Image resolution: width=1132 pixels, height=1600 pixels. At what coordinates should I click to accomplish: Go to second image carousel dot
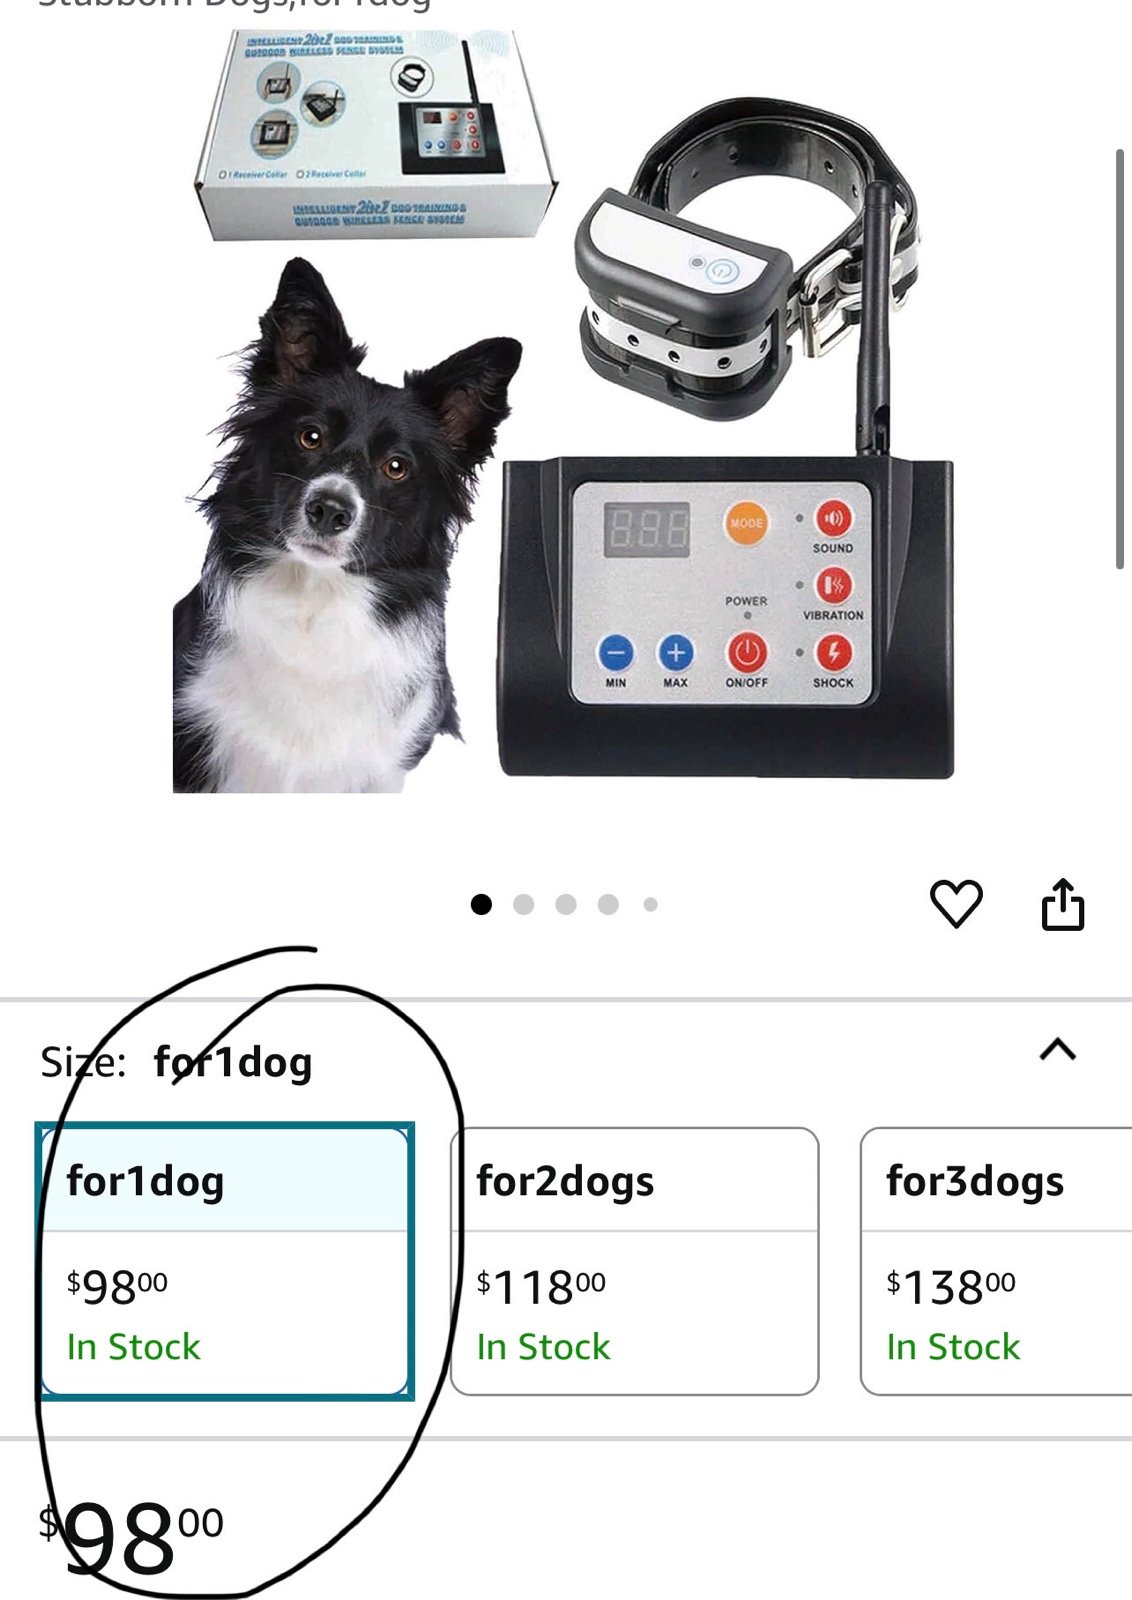click(x=523, y=904)
